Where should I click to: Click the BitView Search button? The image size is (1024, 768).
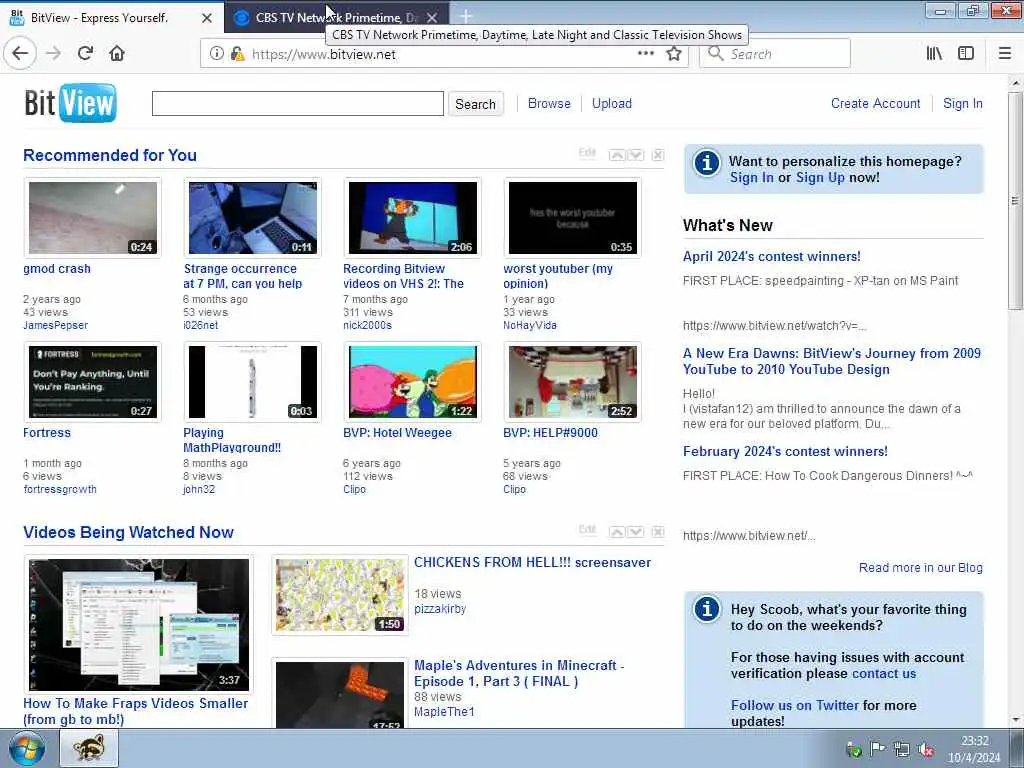[x=475, y=104]
